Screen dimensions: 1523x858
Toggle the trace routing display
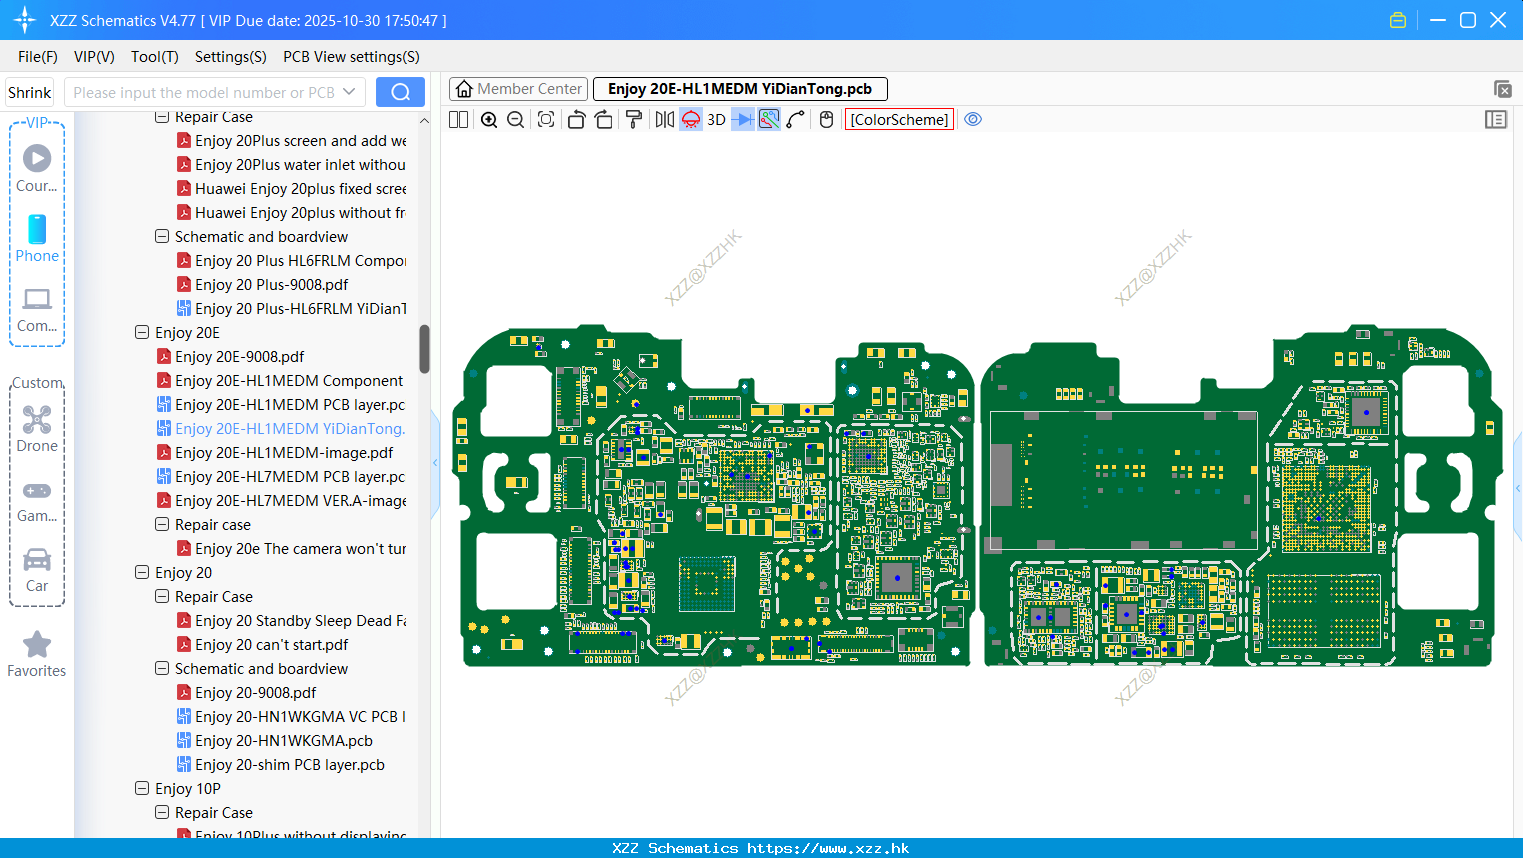pyautogui.click(x=769, y=120)
